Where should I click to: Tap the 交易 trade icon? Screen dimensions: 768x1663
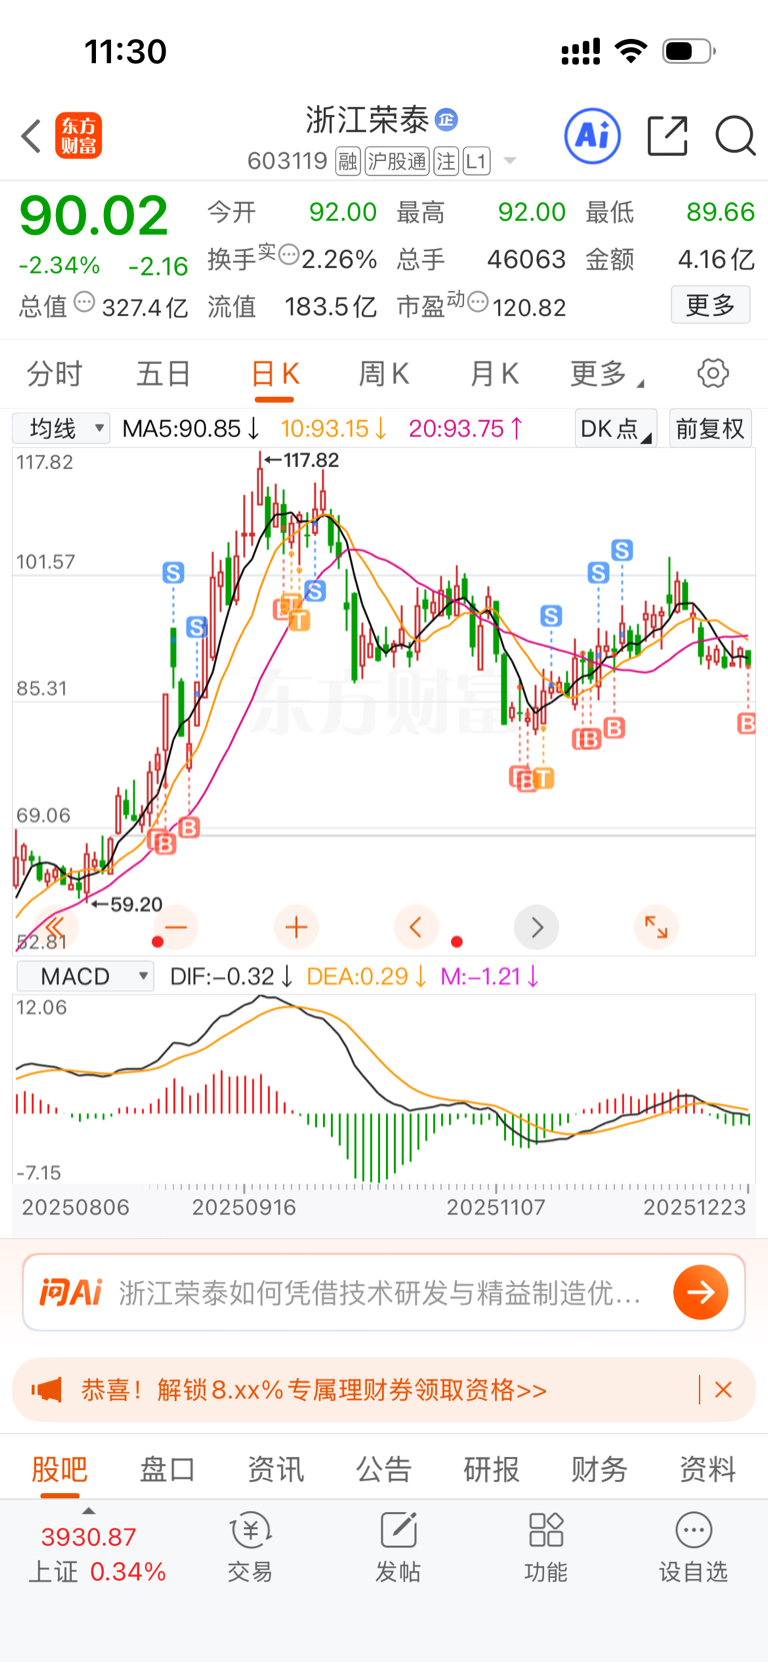click(x=250, y=1547)
